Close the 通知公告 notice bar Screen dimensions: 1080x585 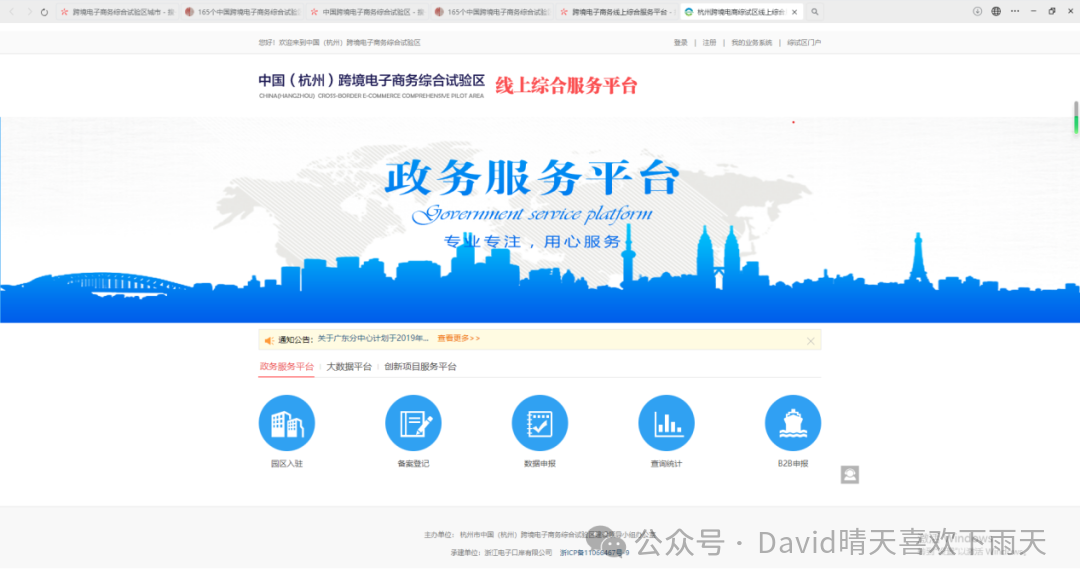810,340
